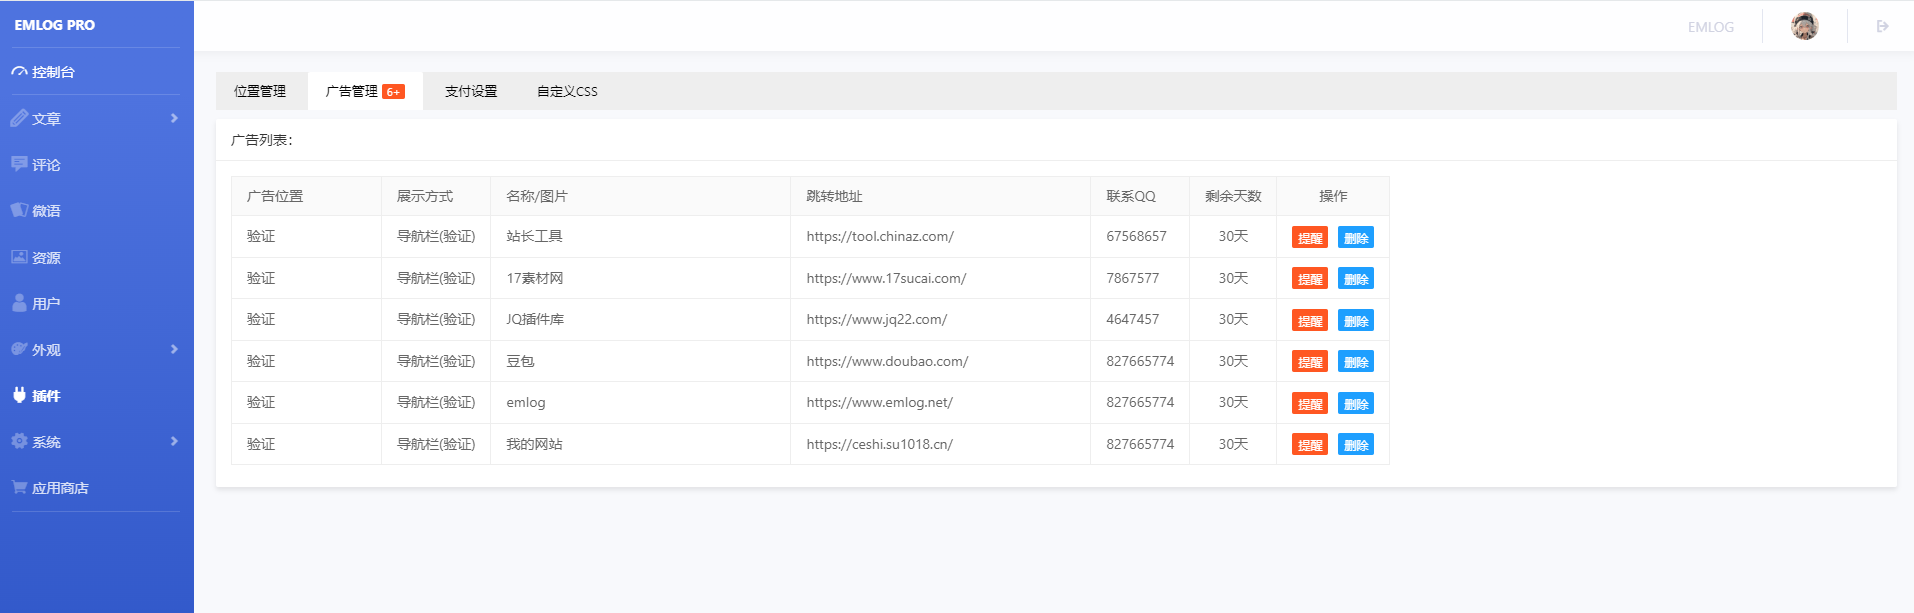Open 微语 in the sidebar
Viewport: 1914px width, 613px height.
46,211
